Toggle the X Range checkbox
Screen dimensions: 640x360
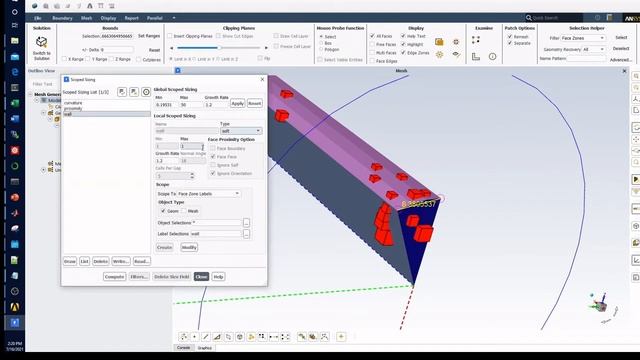pos(64,59)
